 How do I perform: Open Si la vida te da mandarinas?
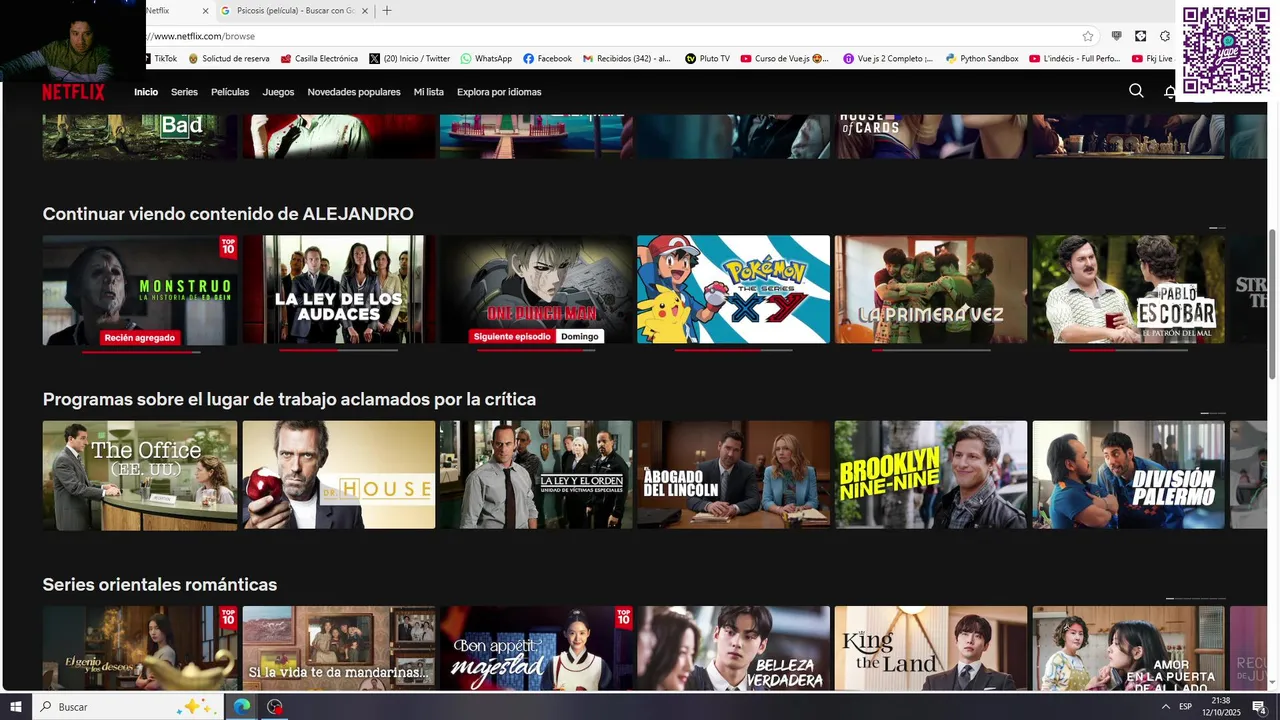point(339,648)
